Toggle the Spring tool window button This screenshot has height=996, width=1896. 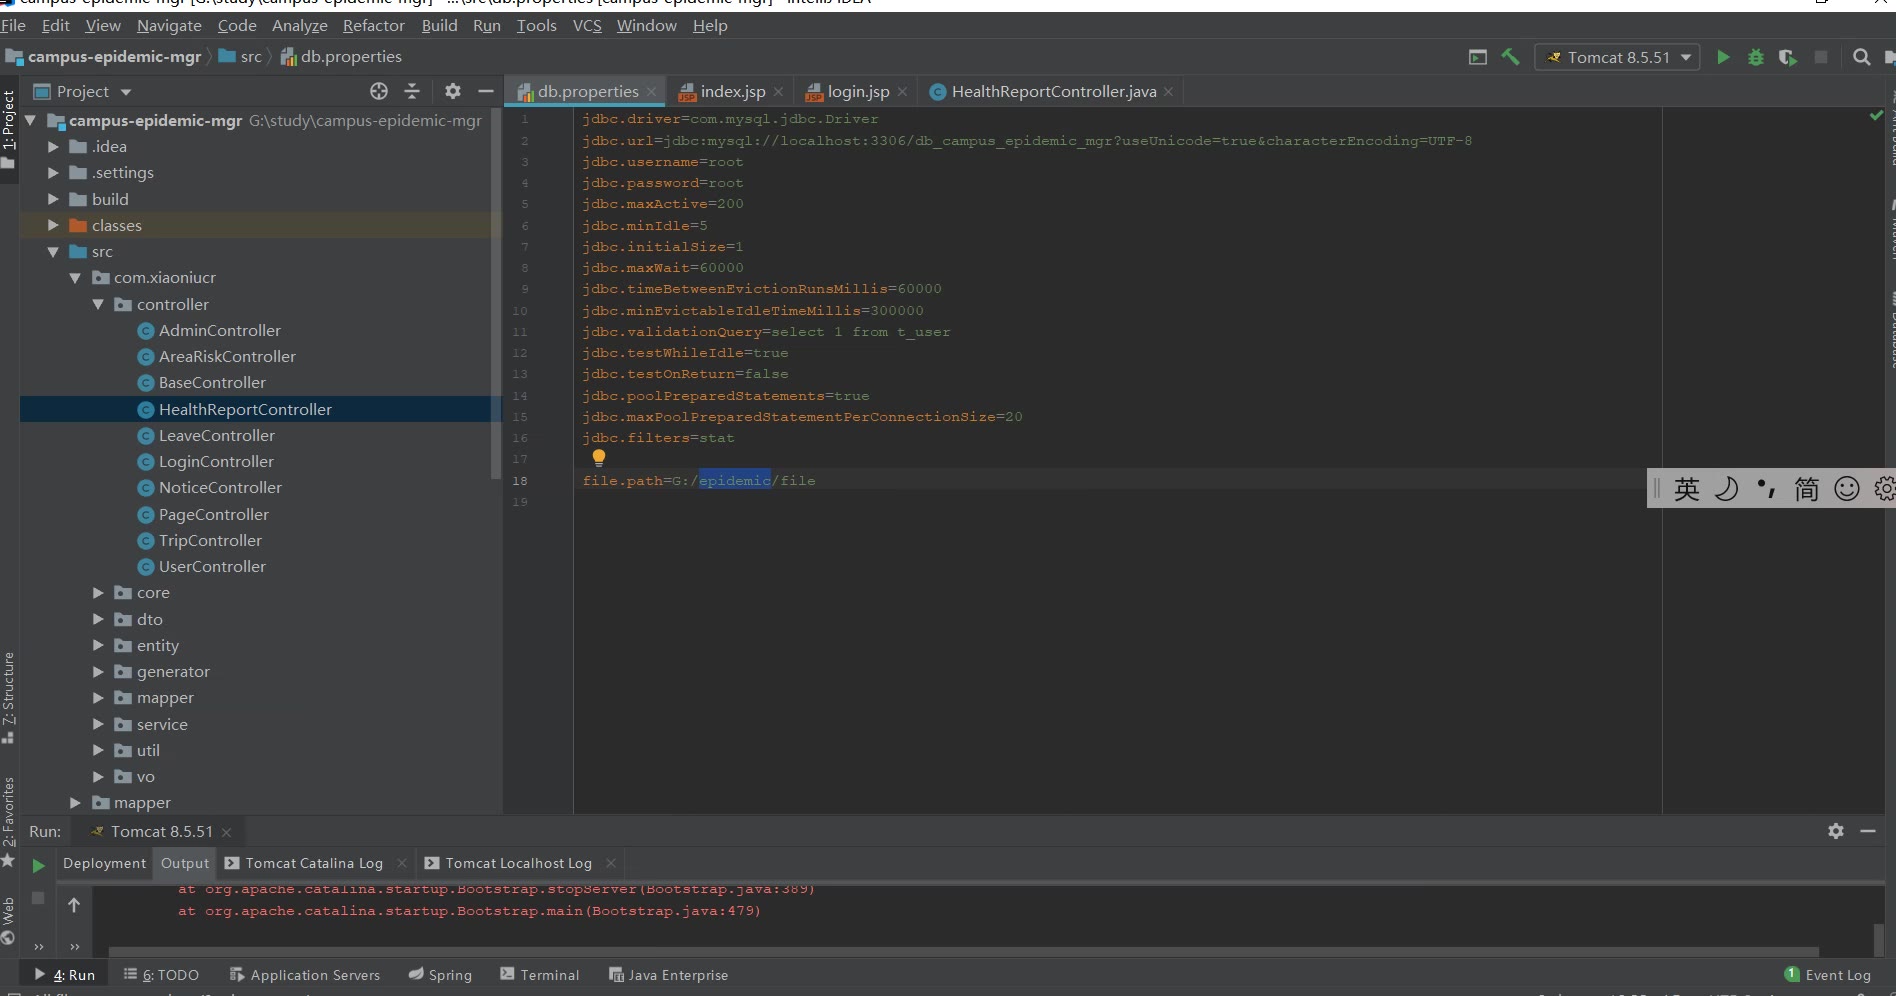(440, 975)
